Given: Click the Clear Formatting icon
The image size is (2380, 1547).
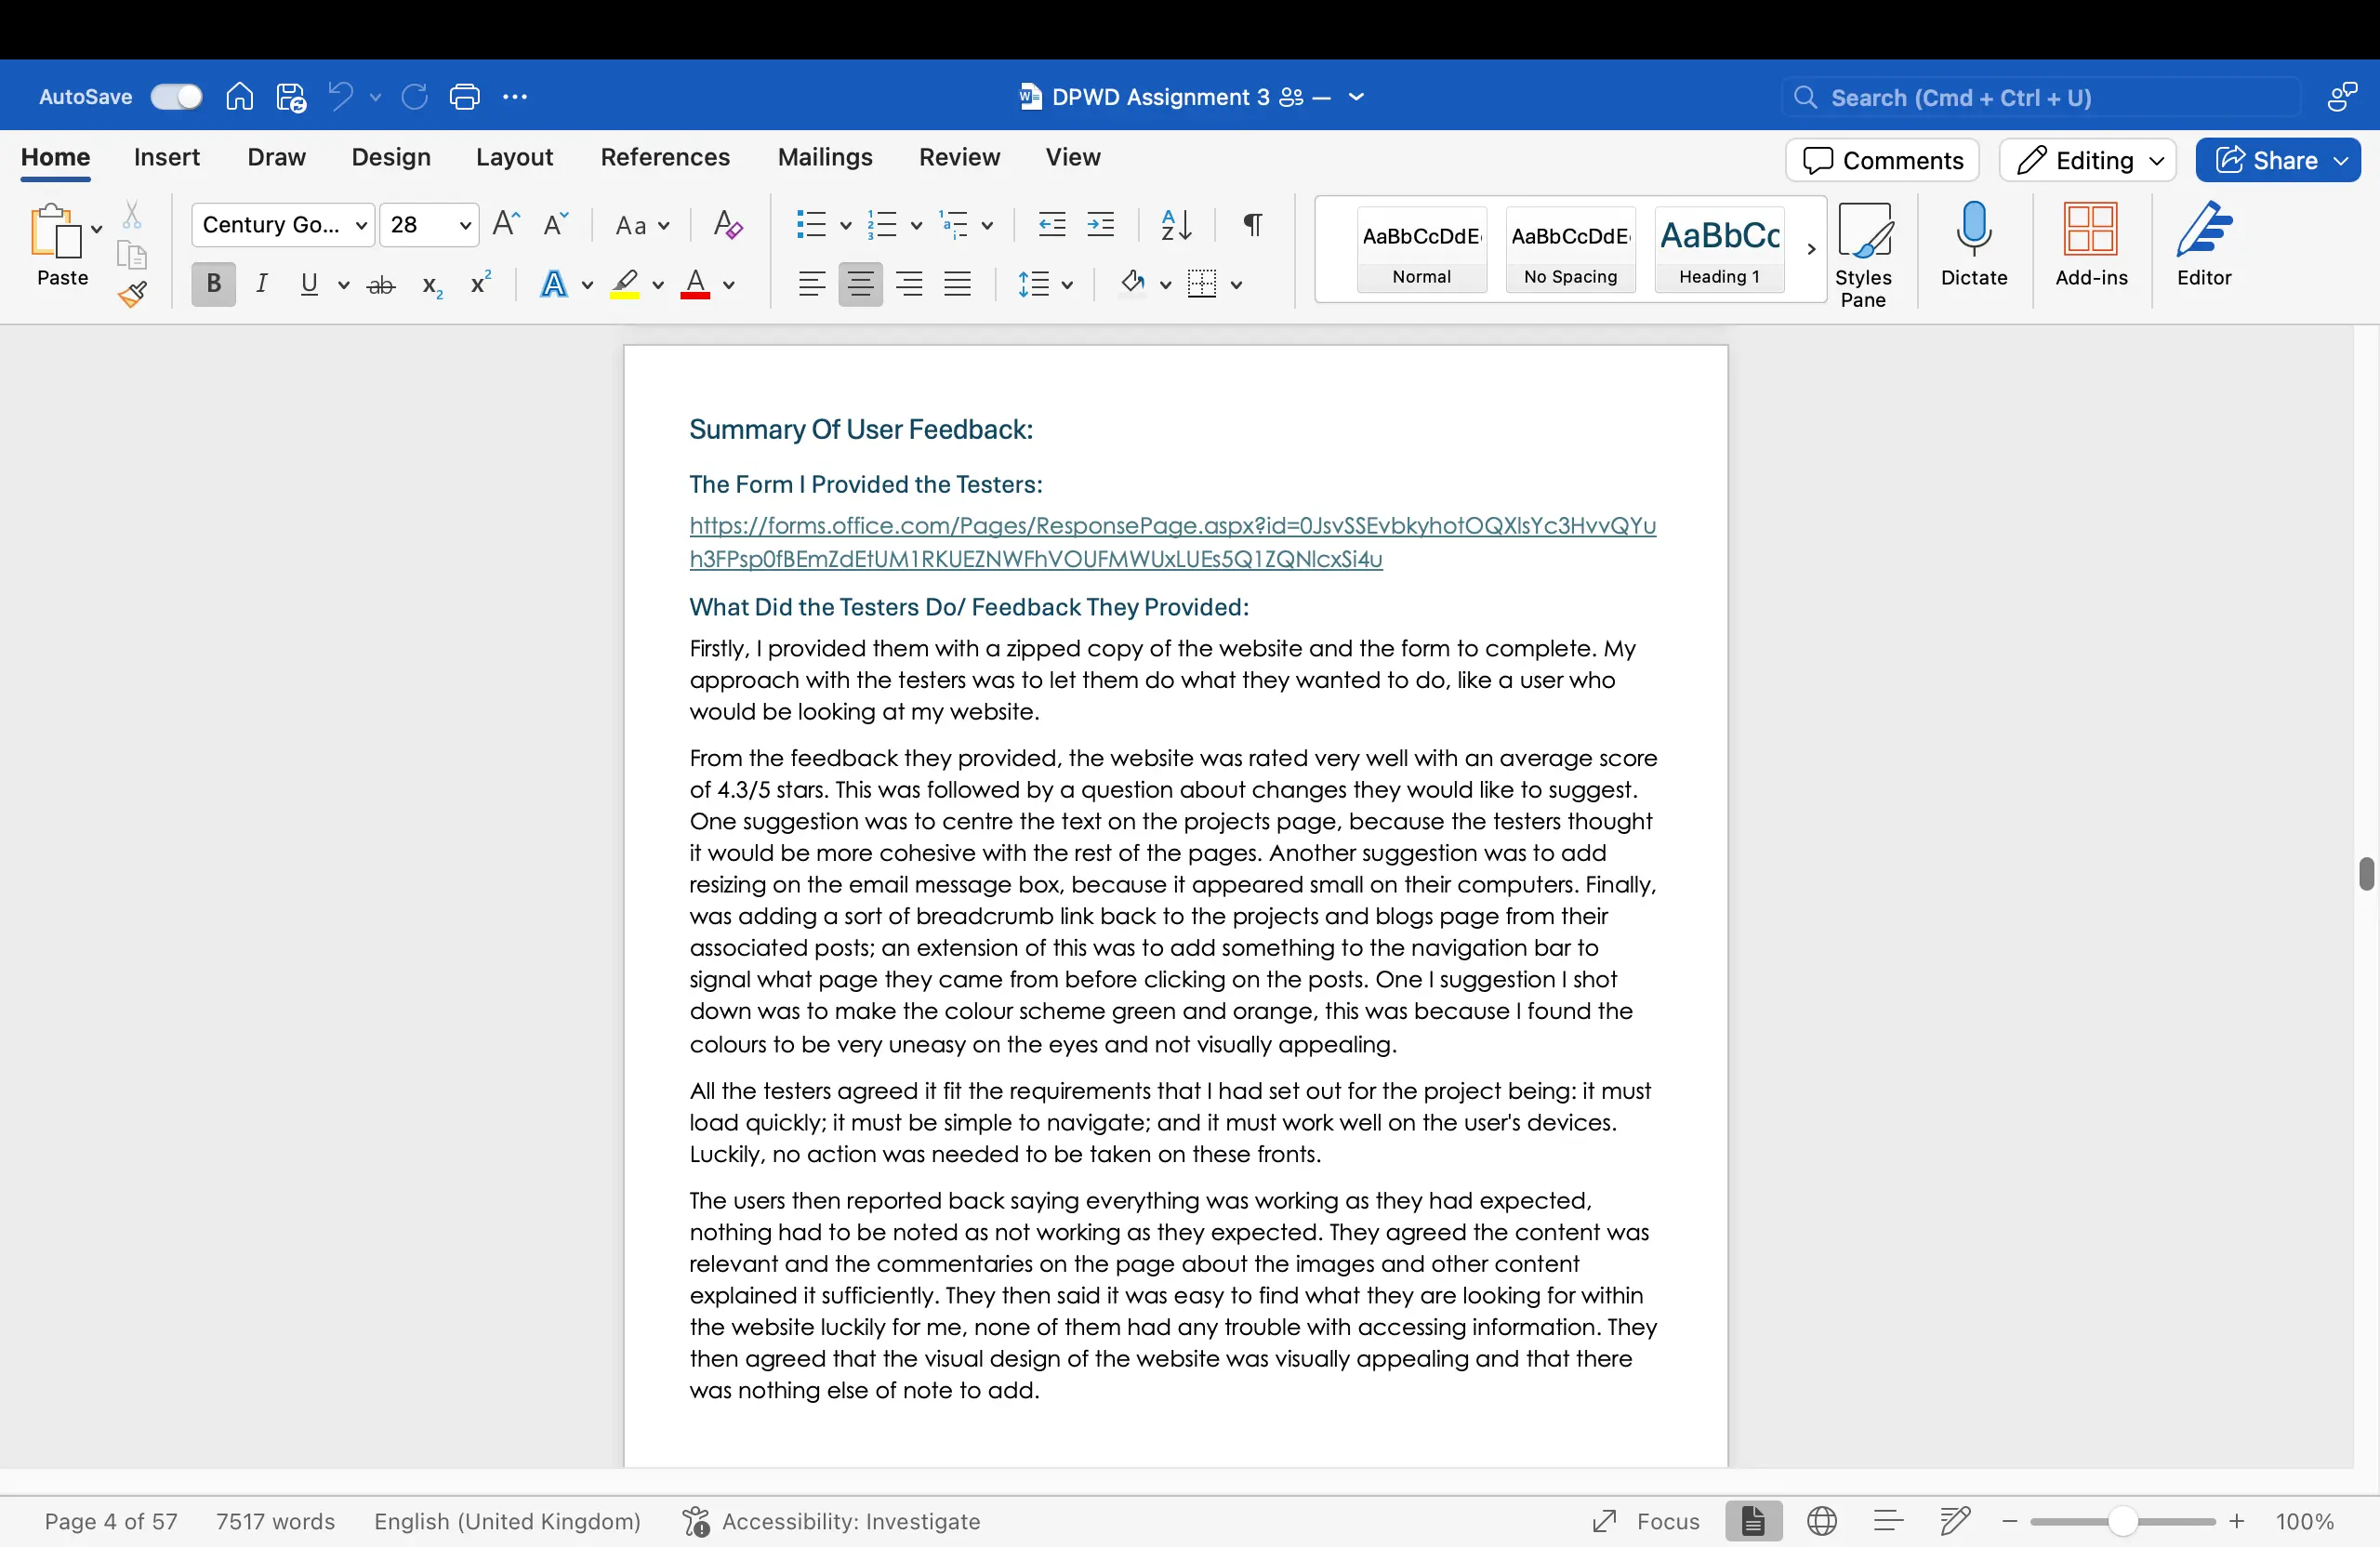Looking at the screenshot, I should point(727,225).
